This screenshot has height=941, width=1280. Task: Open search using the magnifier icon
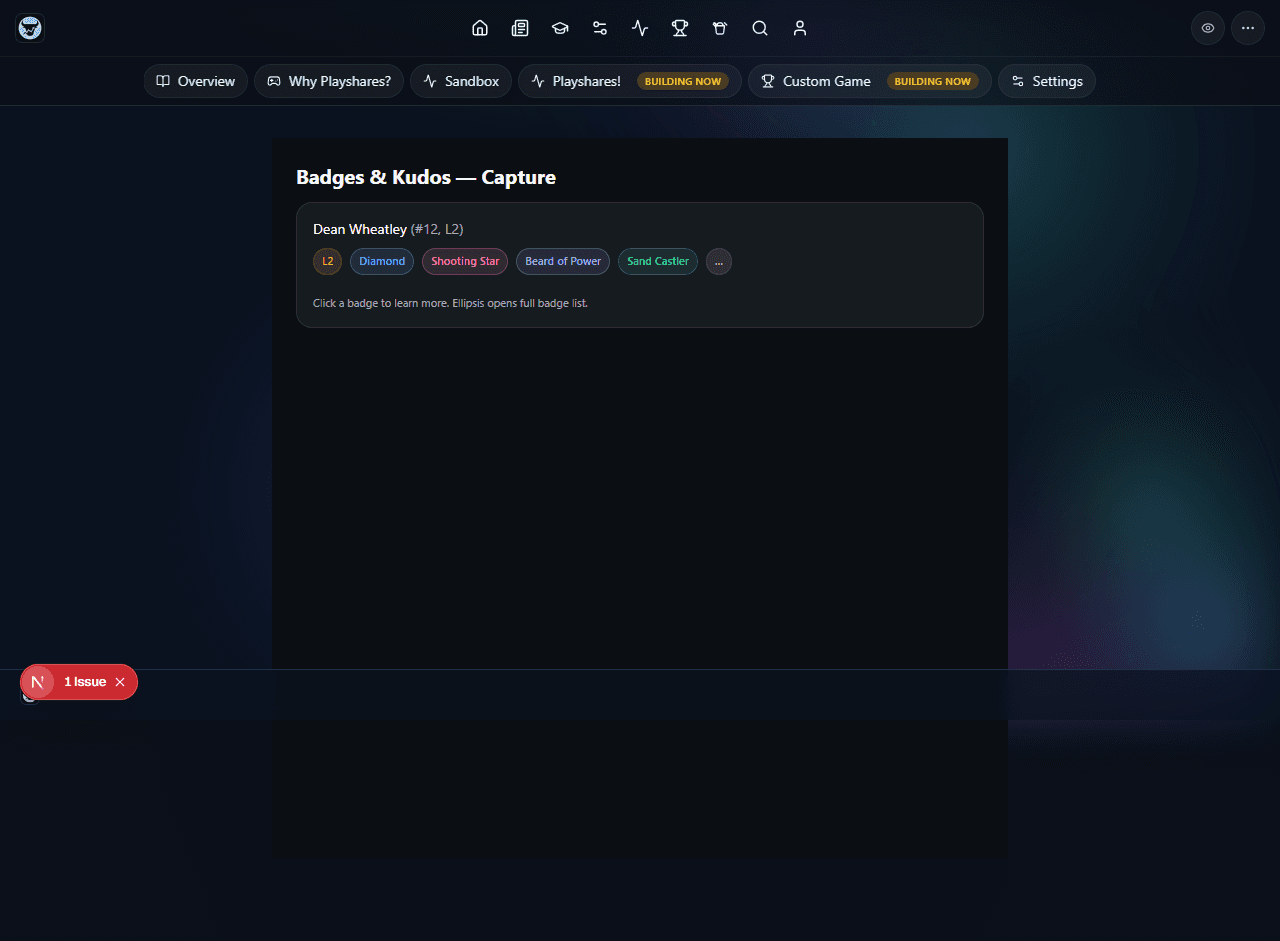760,28
